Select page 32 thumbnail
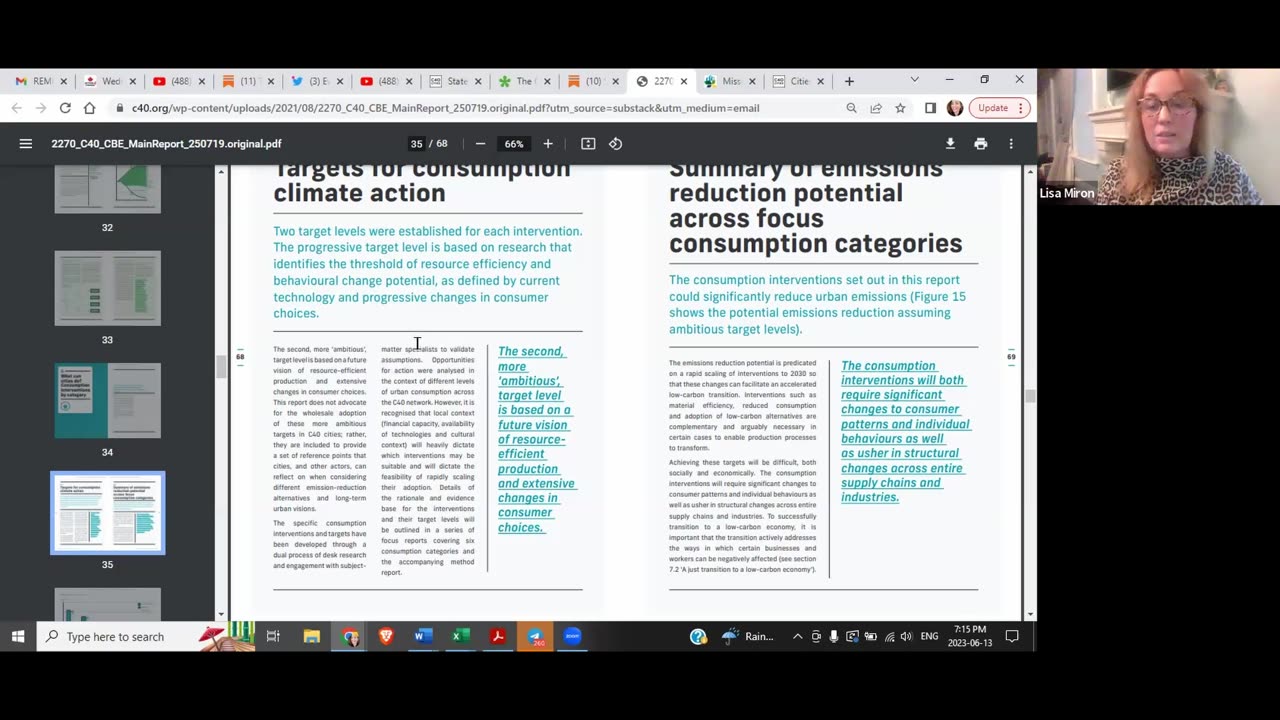 107,189
